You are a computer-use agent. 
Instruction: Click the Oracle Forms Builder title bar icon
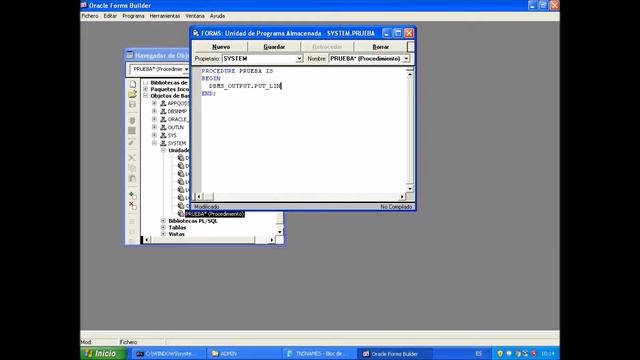click(84, 5)
